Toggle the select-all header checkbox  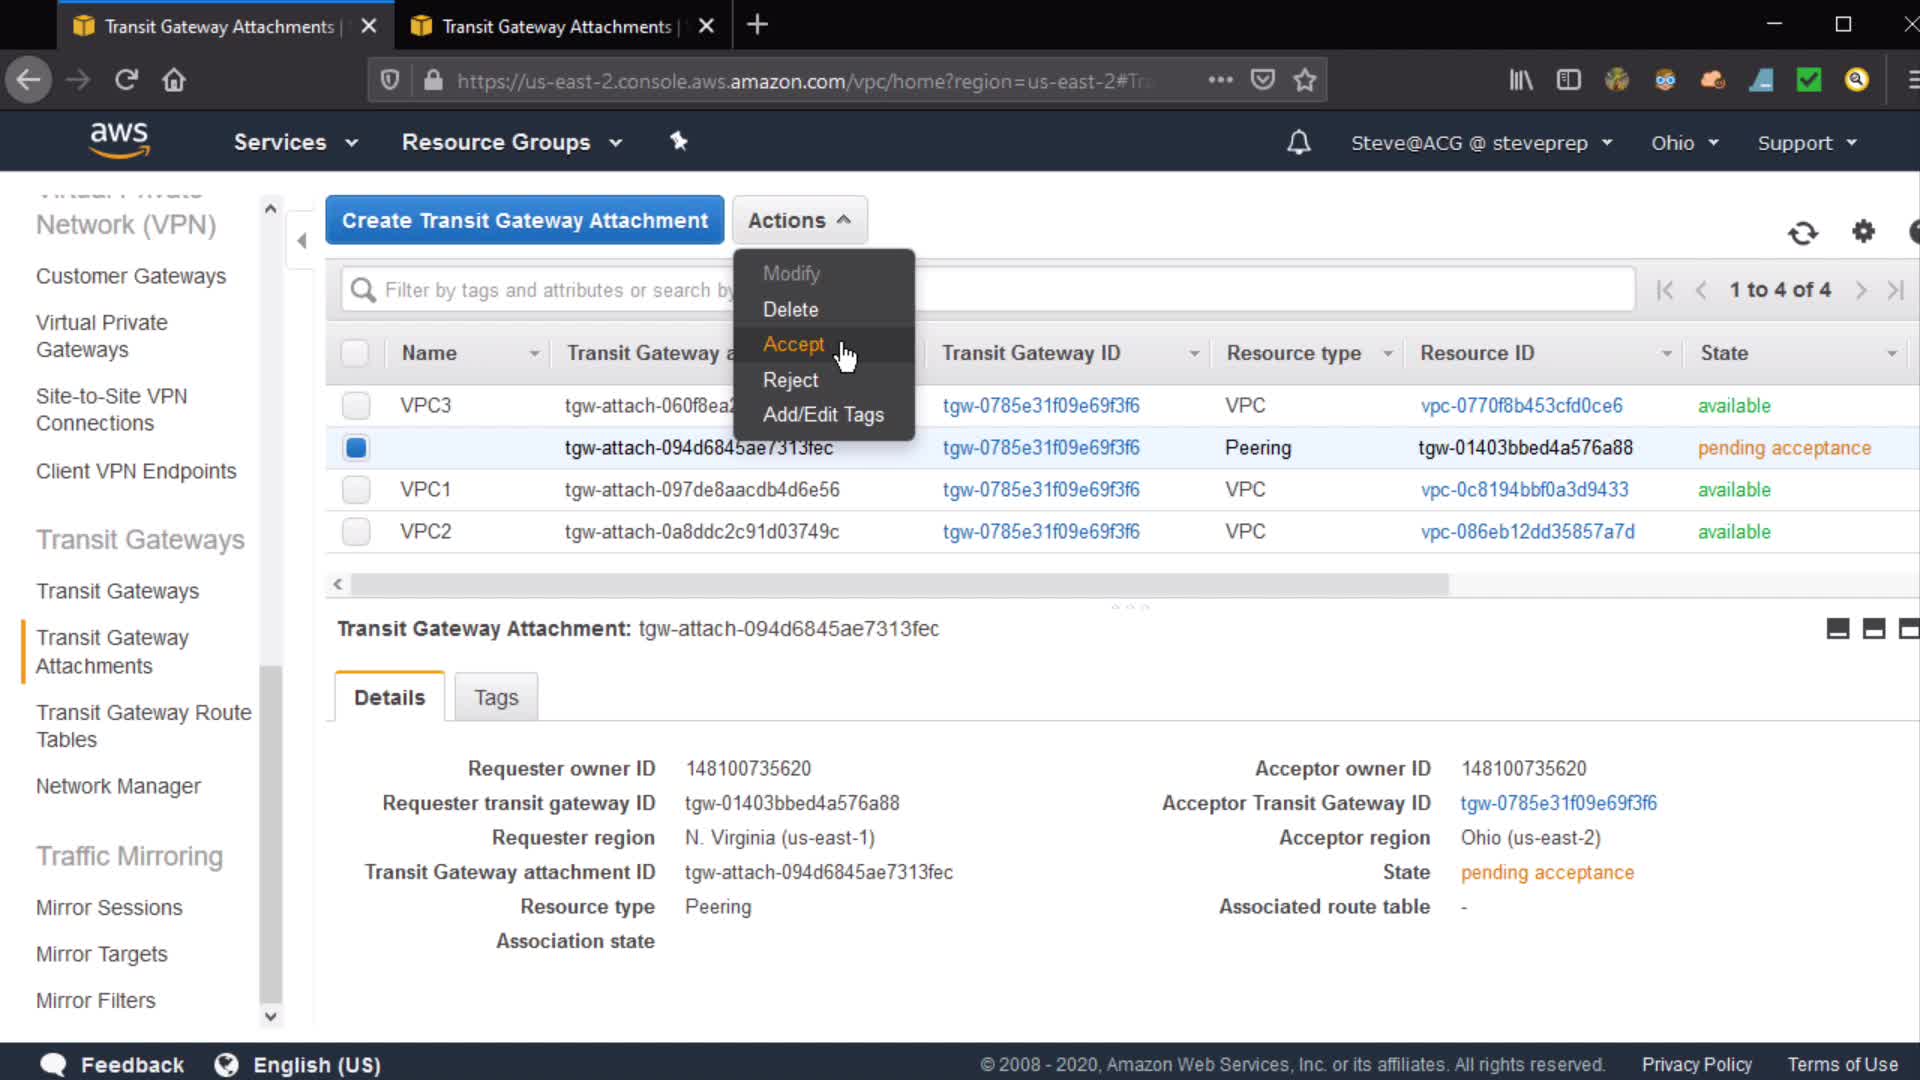[355, 353]
